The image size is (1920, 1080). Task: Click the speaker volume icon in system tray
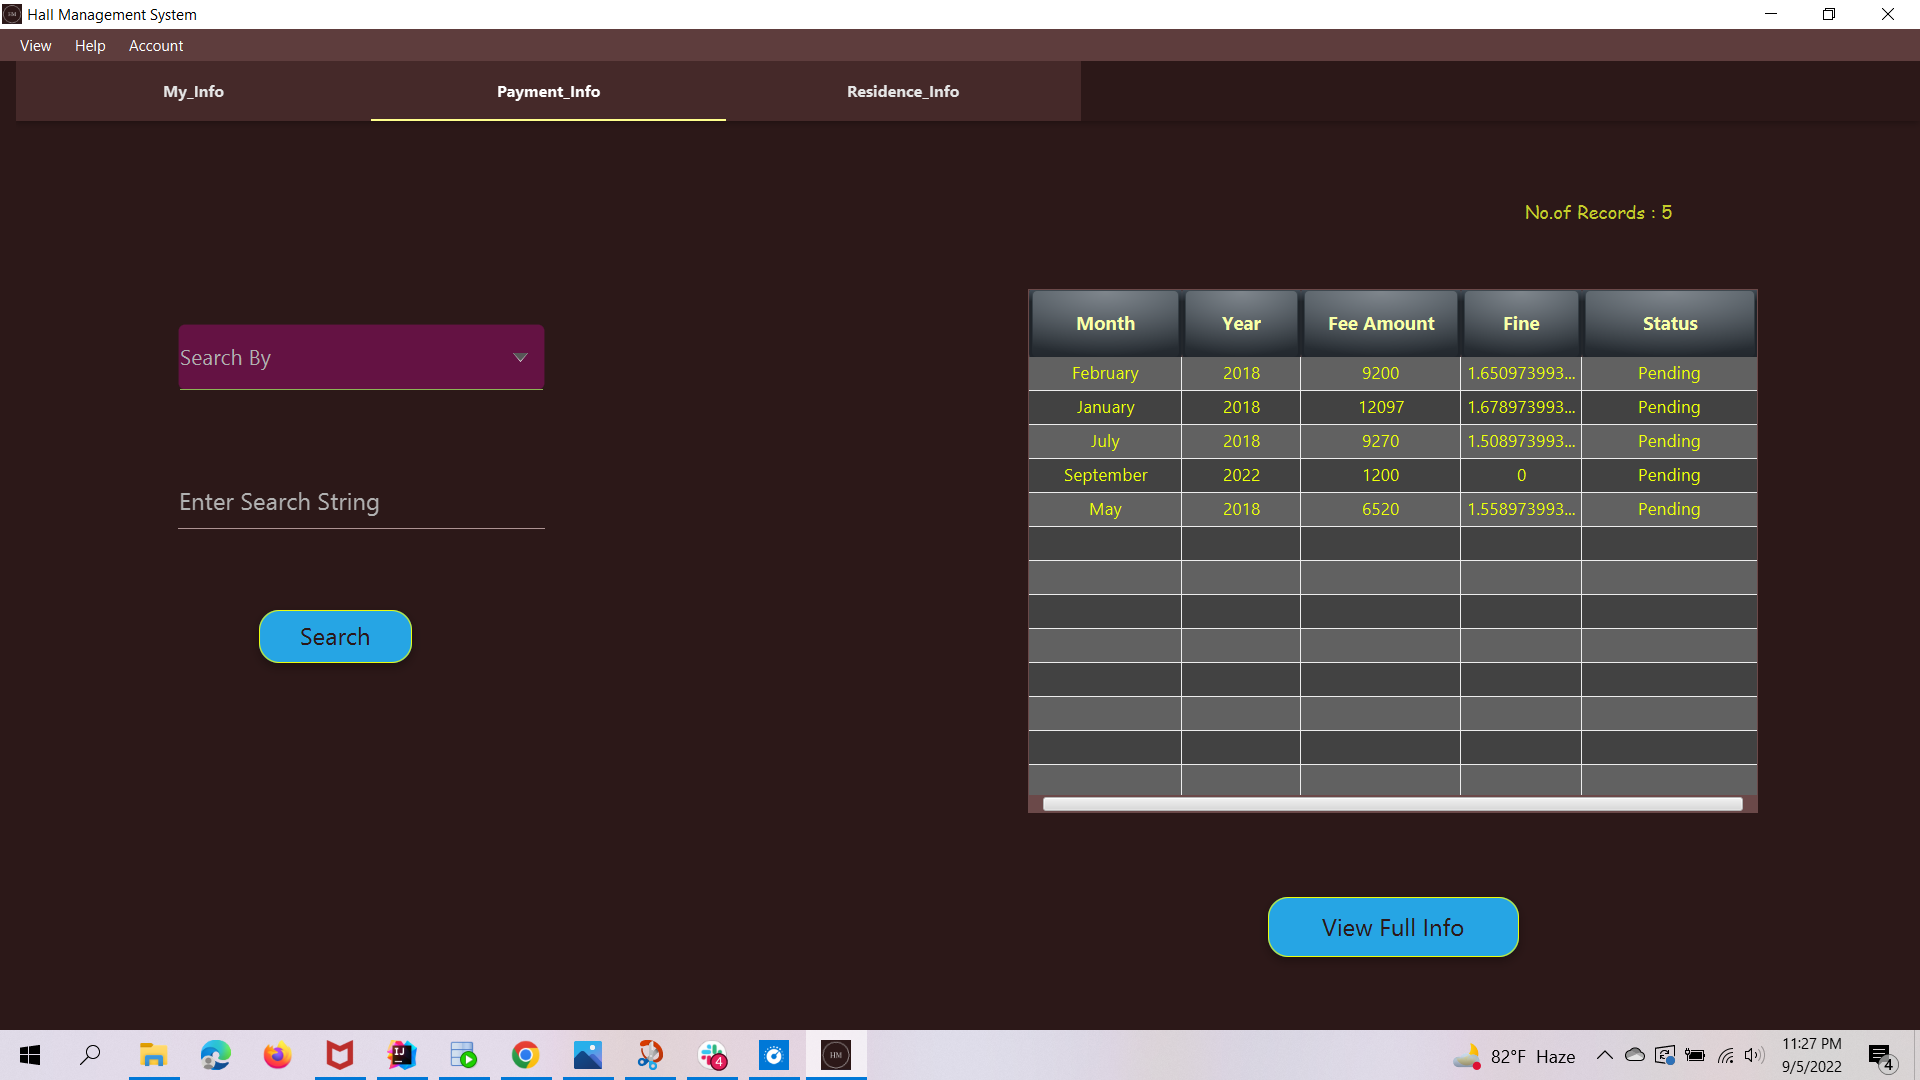(1754, 1055)
